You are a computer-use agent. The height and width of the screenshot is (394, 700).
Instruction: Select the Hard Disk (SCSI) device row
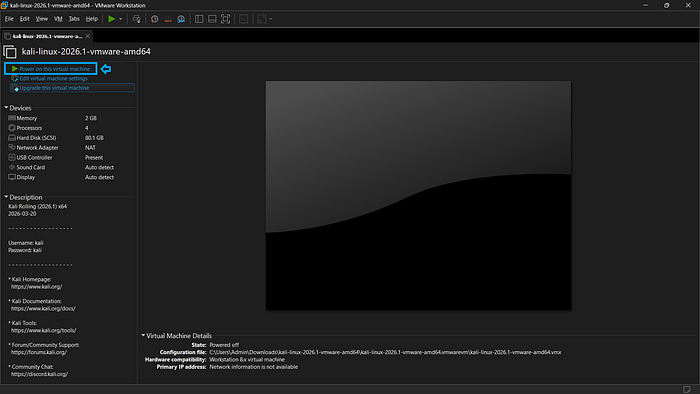tap(71, 138)
